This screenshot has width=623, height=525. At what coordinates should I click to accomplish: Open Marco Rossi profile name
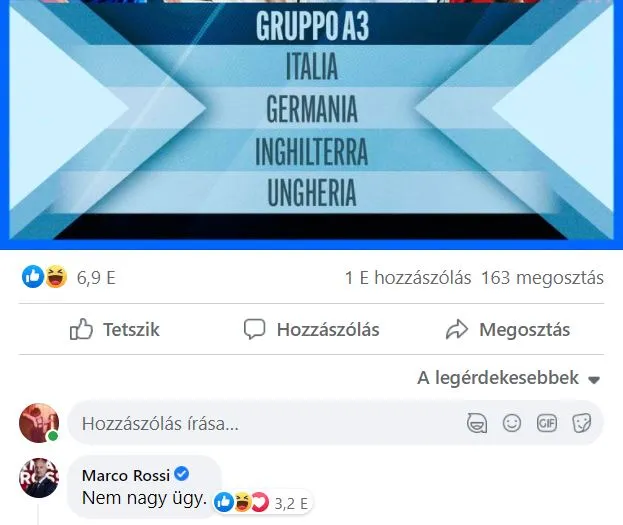pyautogui.click(x=126, y=475)
